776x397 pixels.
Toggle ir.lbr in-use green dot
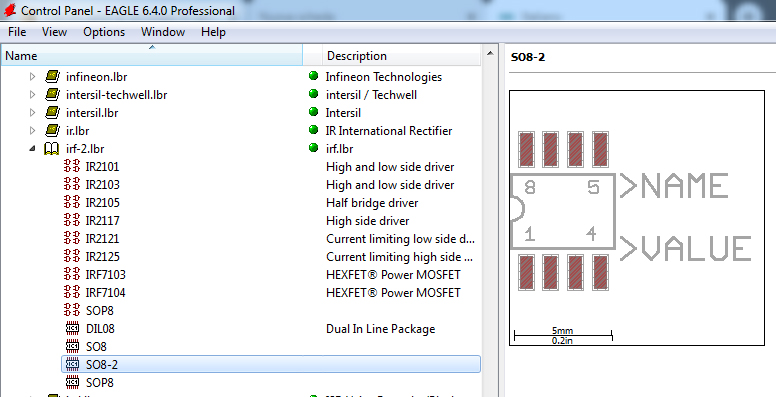pyautogui.click(x=313, y=130)
